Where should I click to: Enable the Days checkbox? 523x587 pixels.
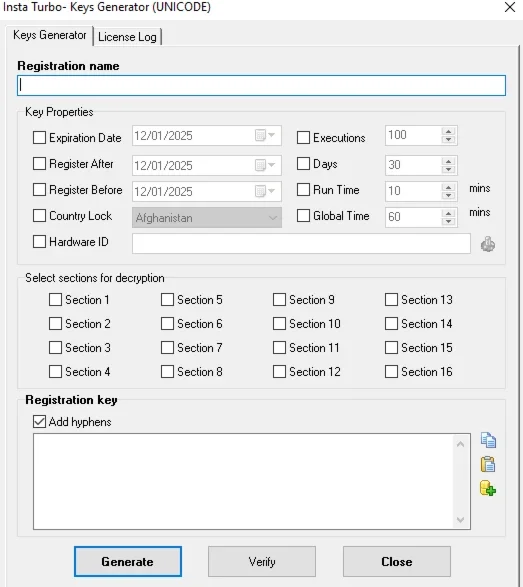303,164
